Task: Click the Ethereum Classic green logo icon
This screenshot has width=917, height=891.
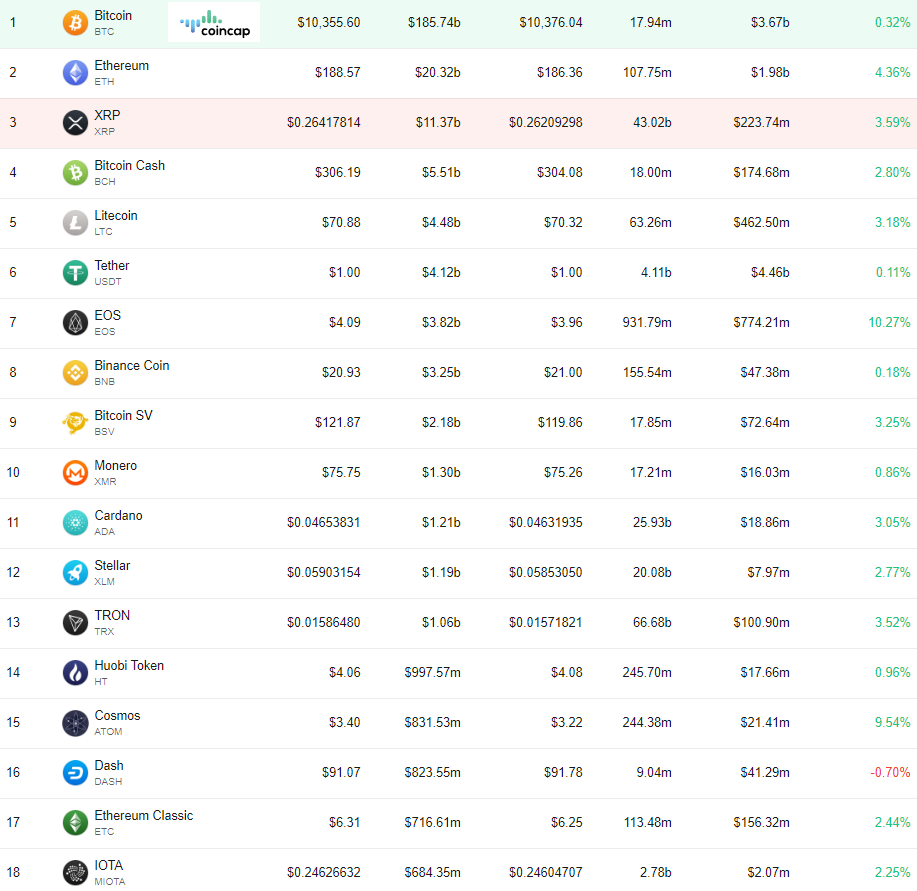Action: [75, 823]
